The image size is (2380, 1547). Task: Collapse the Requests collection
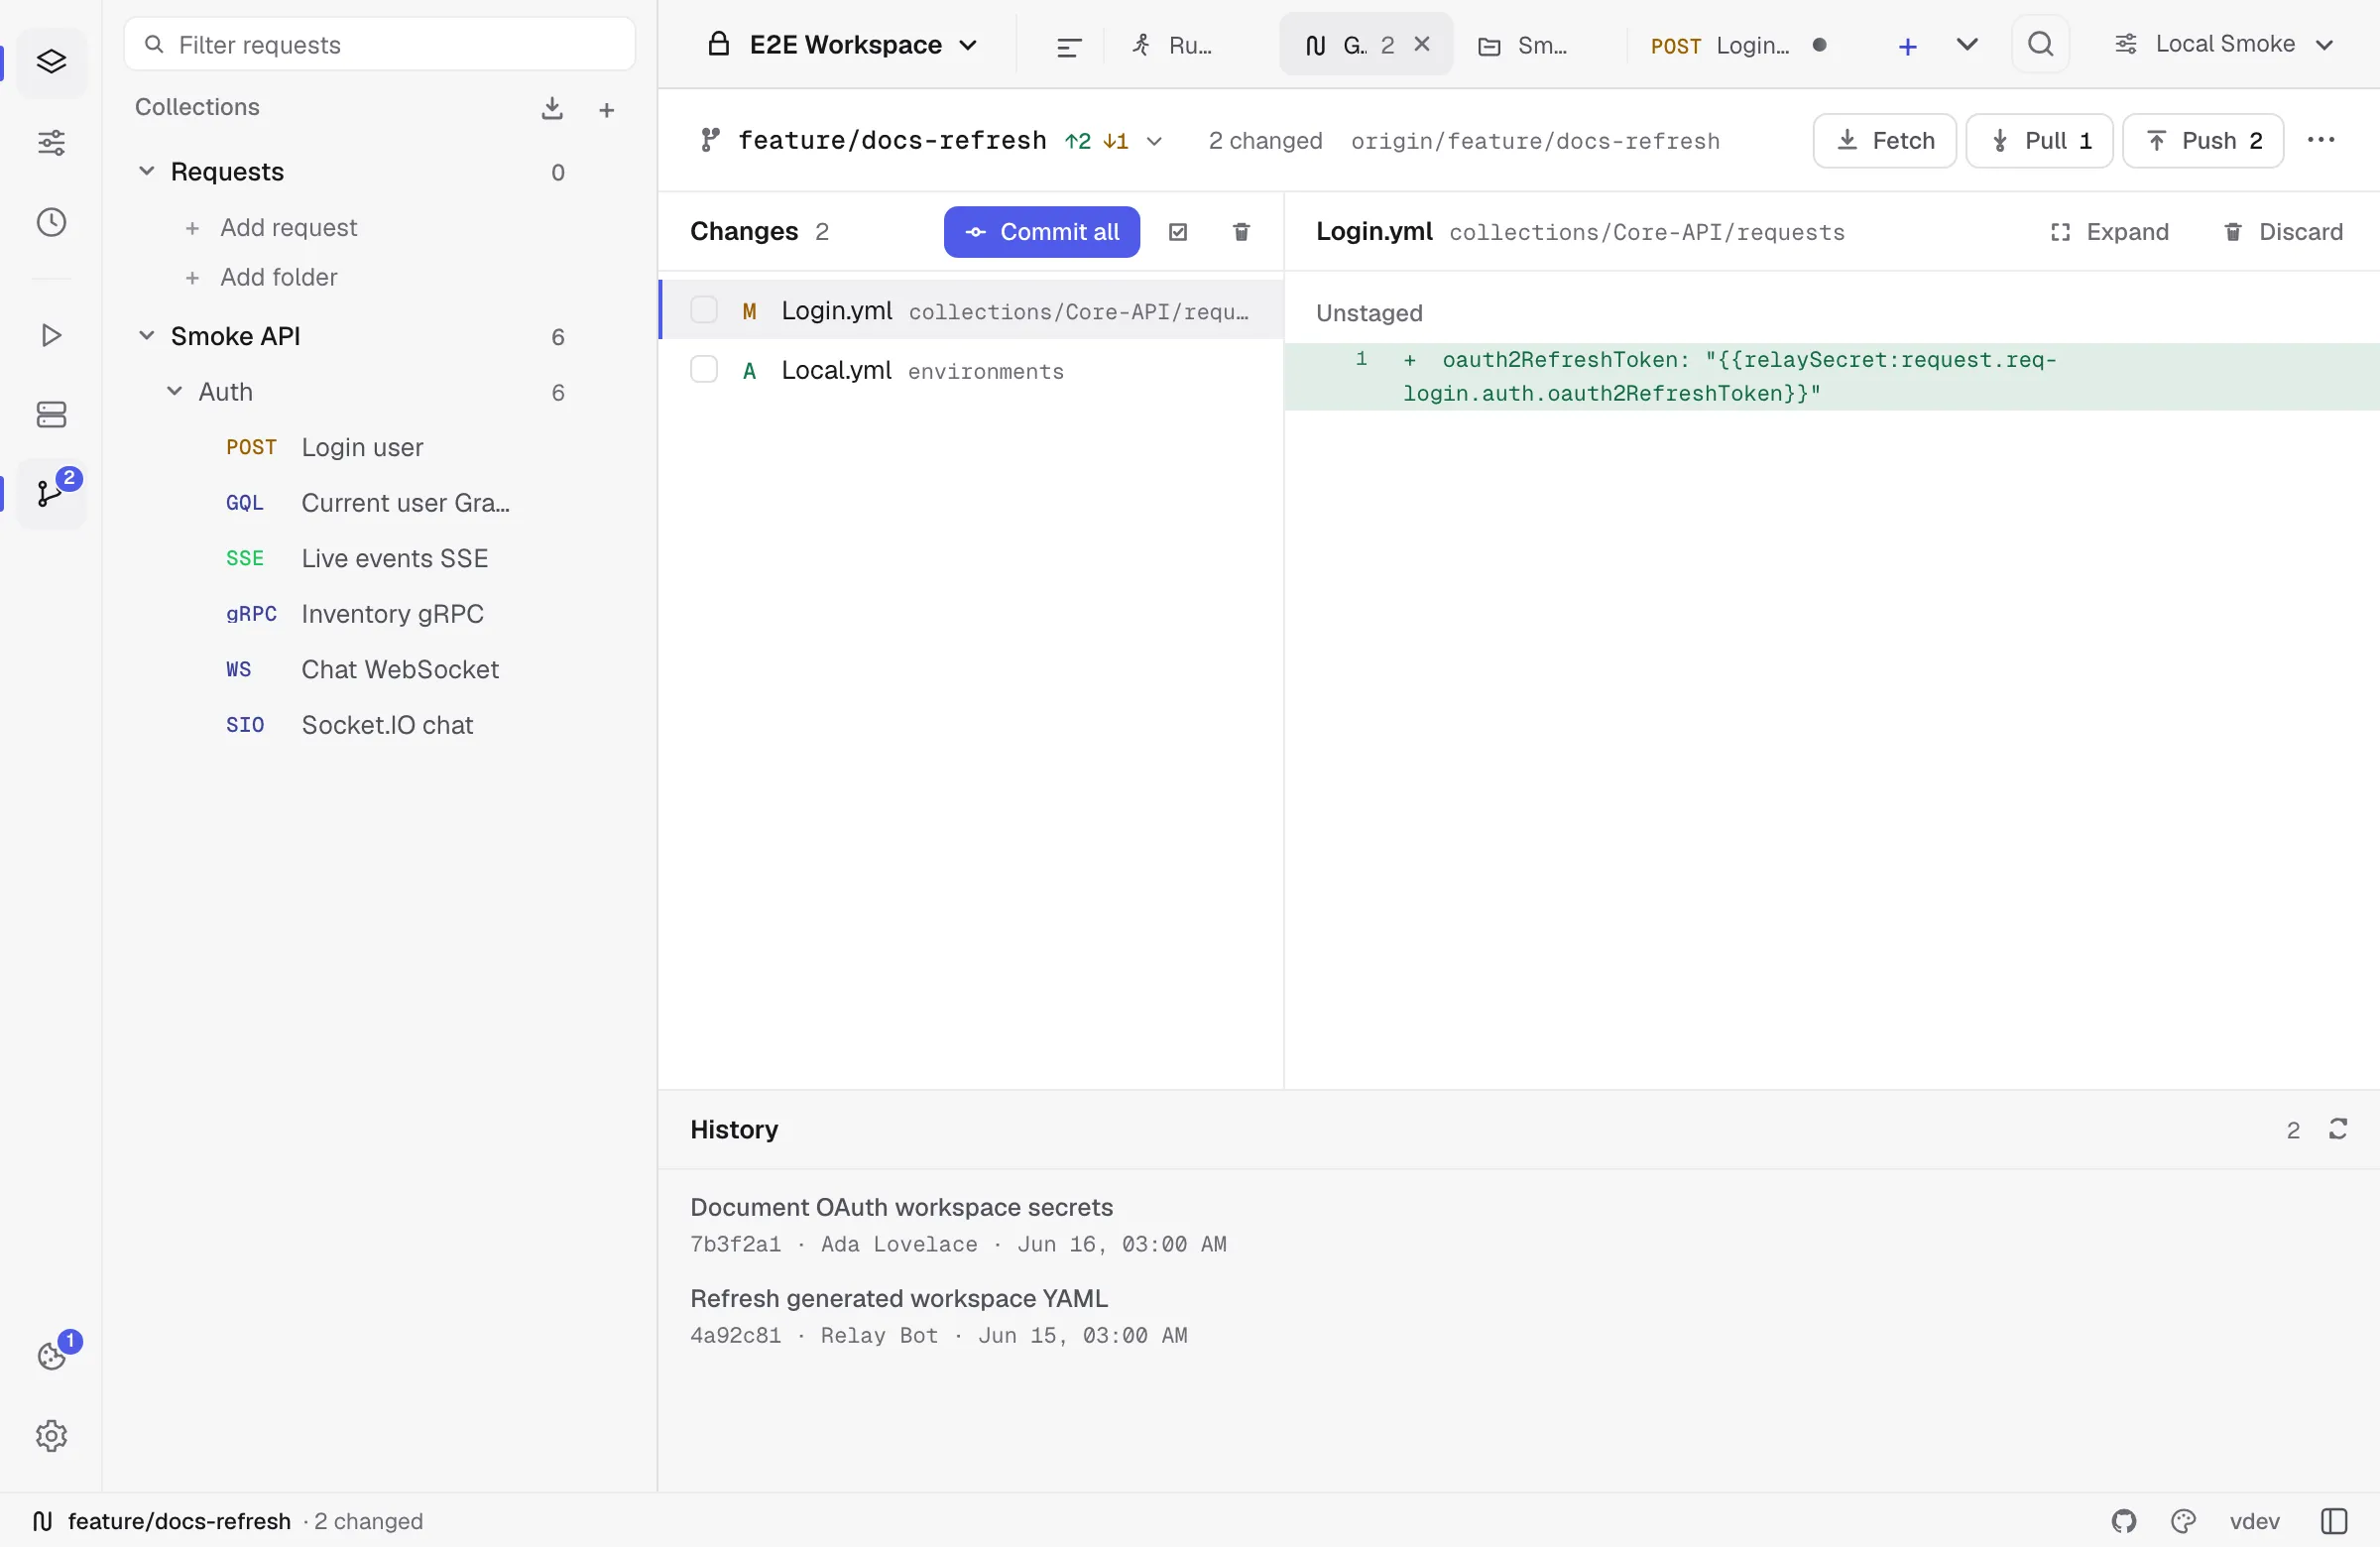coord(146,171)
